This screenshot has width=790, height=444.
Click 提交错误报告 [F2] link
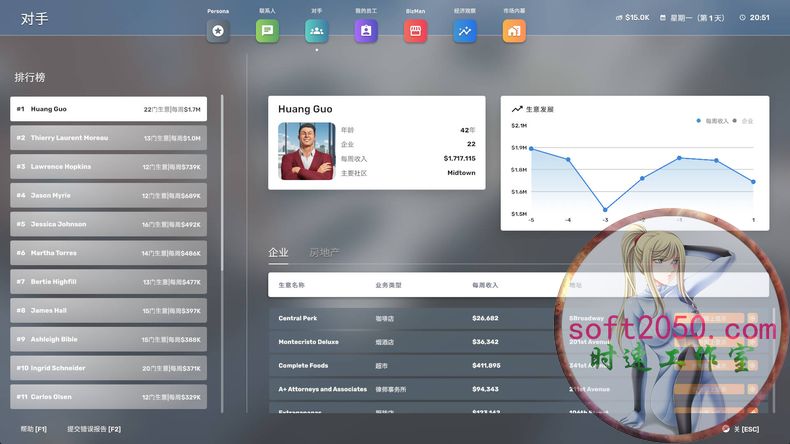[x=94, y=429]
